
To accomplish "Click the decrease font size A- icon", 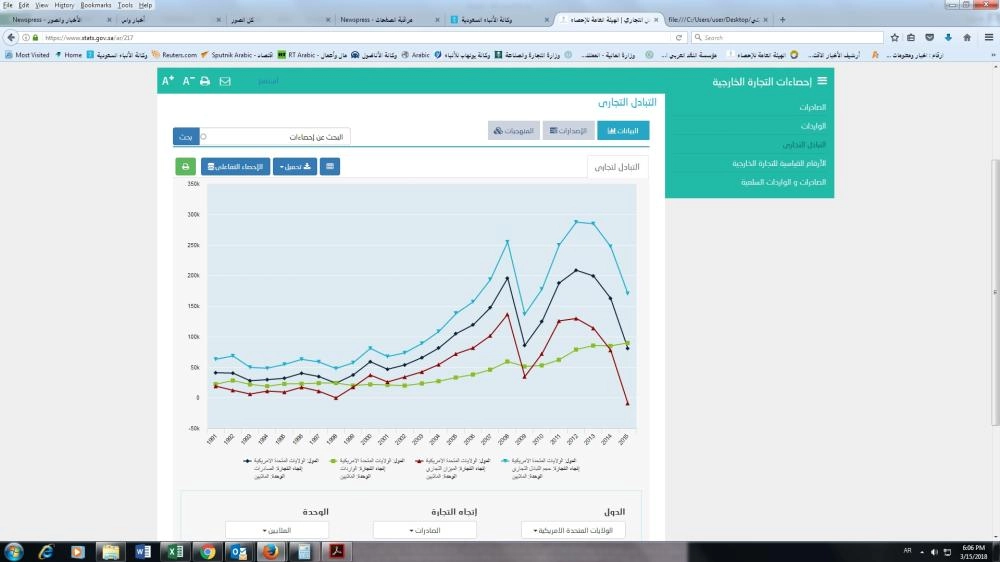I will point(187,81).
